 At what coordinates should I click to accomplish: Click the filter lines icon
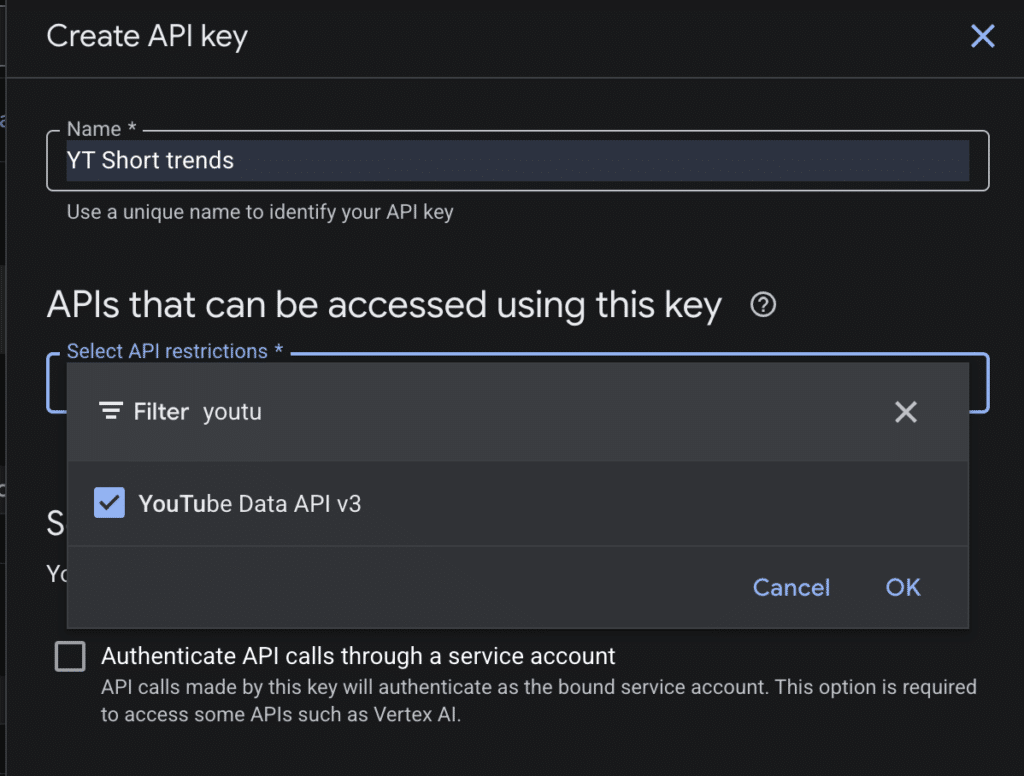(111, 411)
